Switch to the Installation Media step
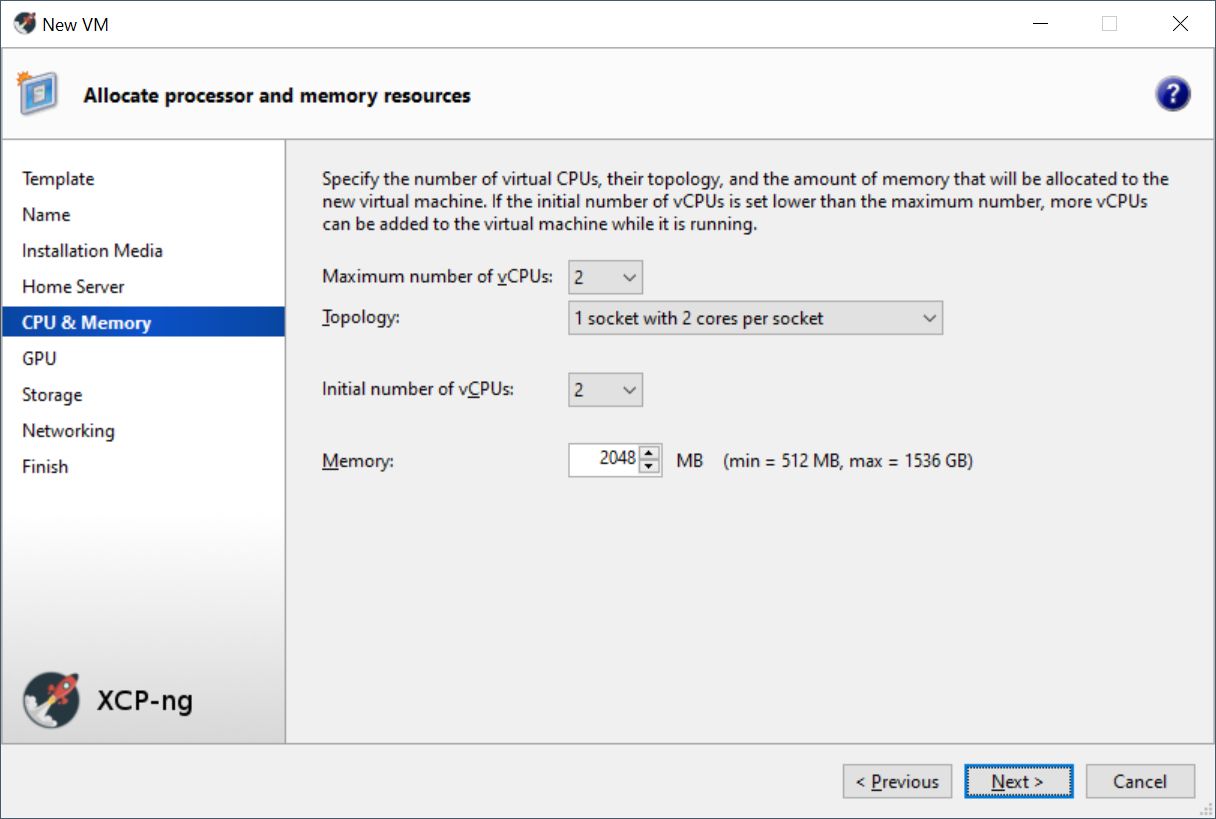Image resolution: width=1216 pixels, height=819 pixels. click(92, 251)
